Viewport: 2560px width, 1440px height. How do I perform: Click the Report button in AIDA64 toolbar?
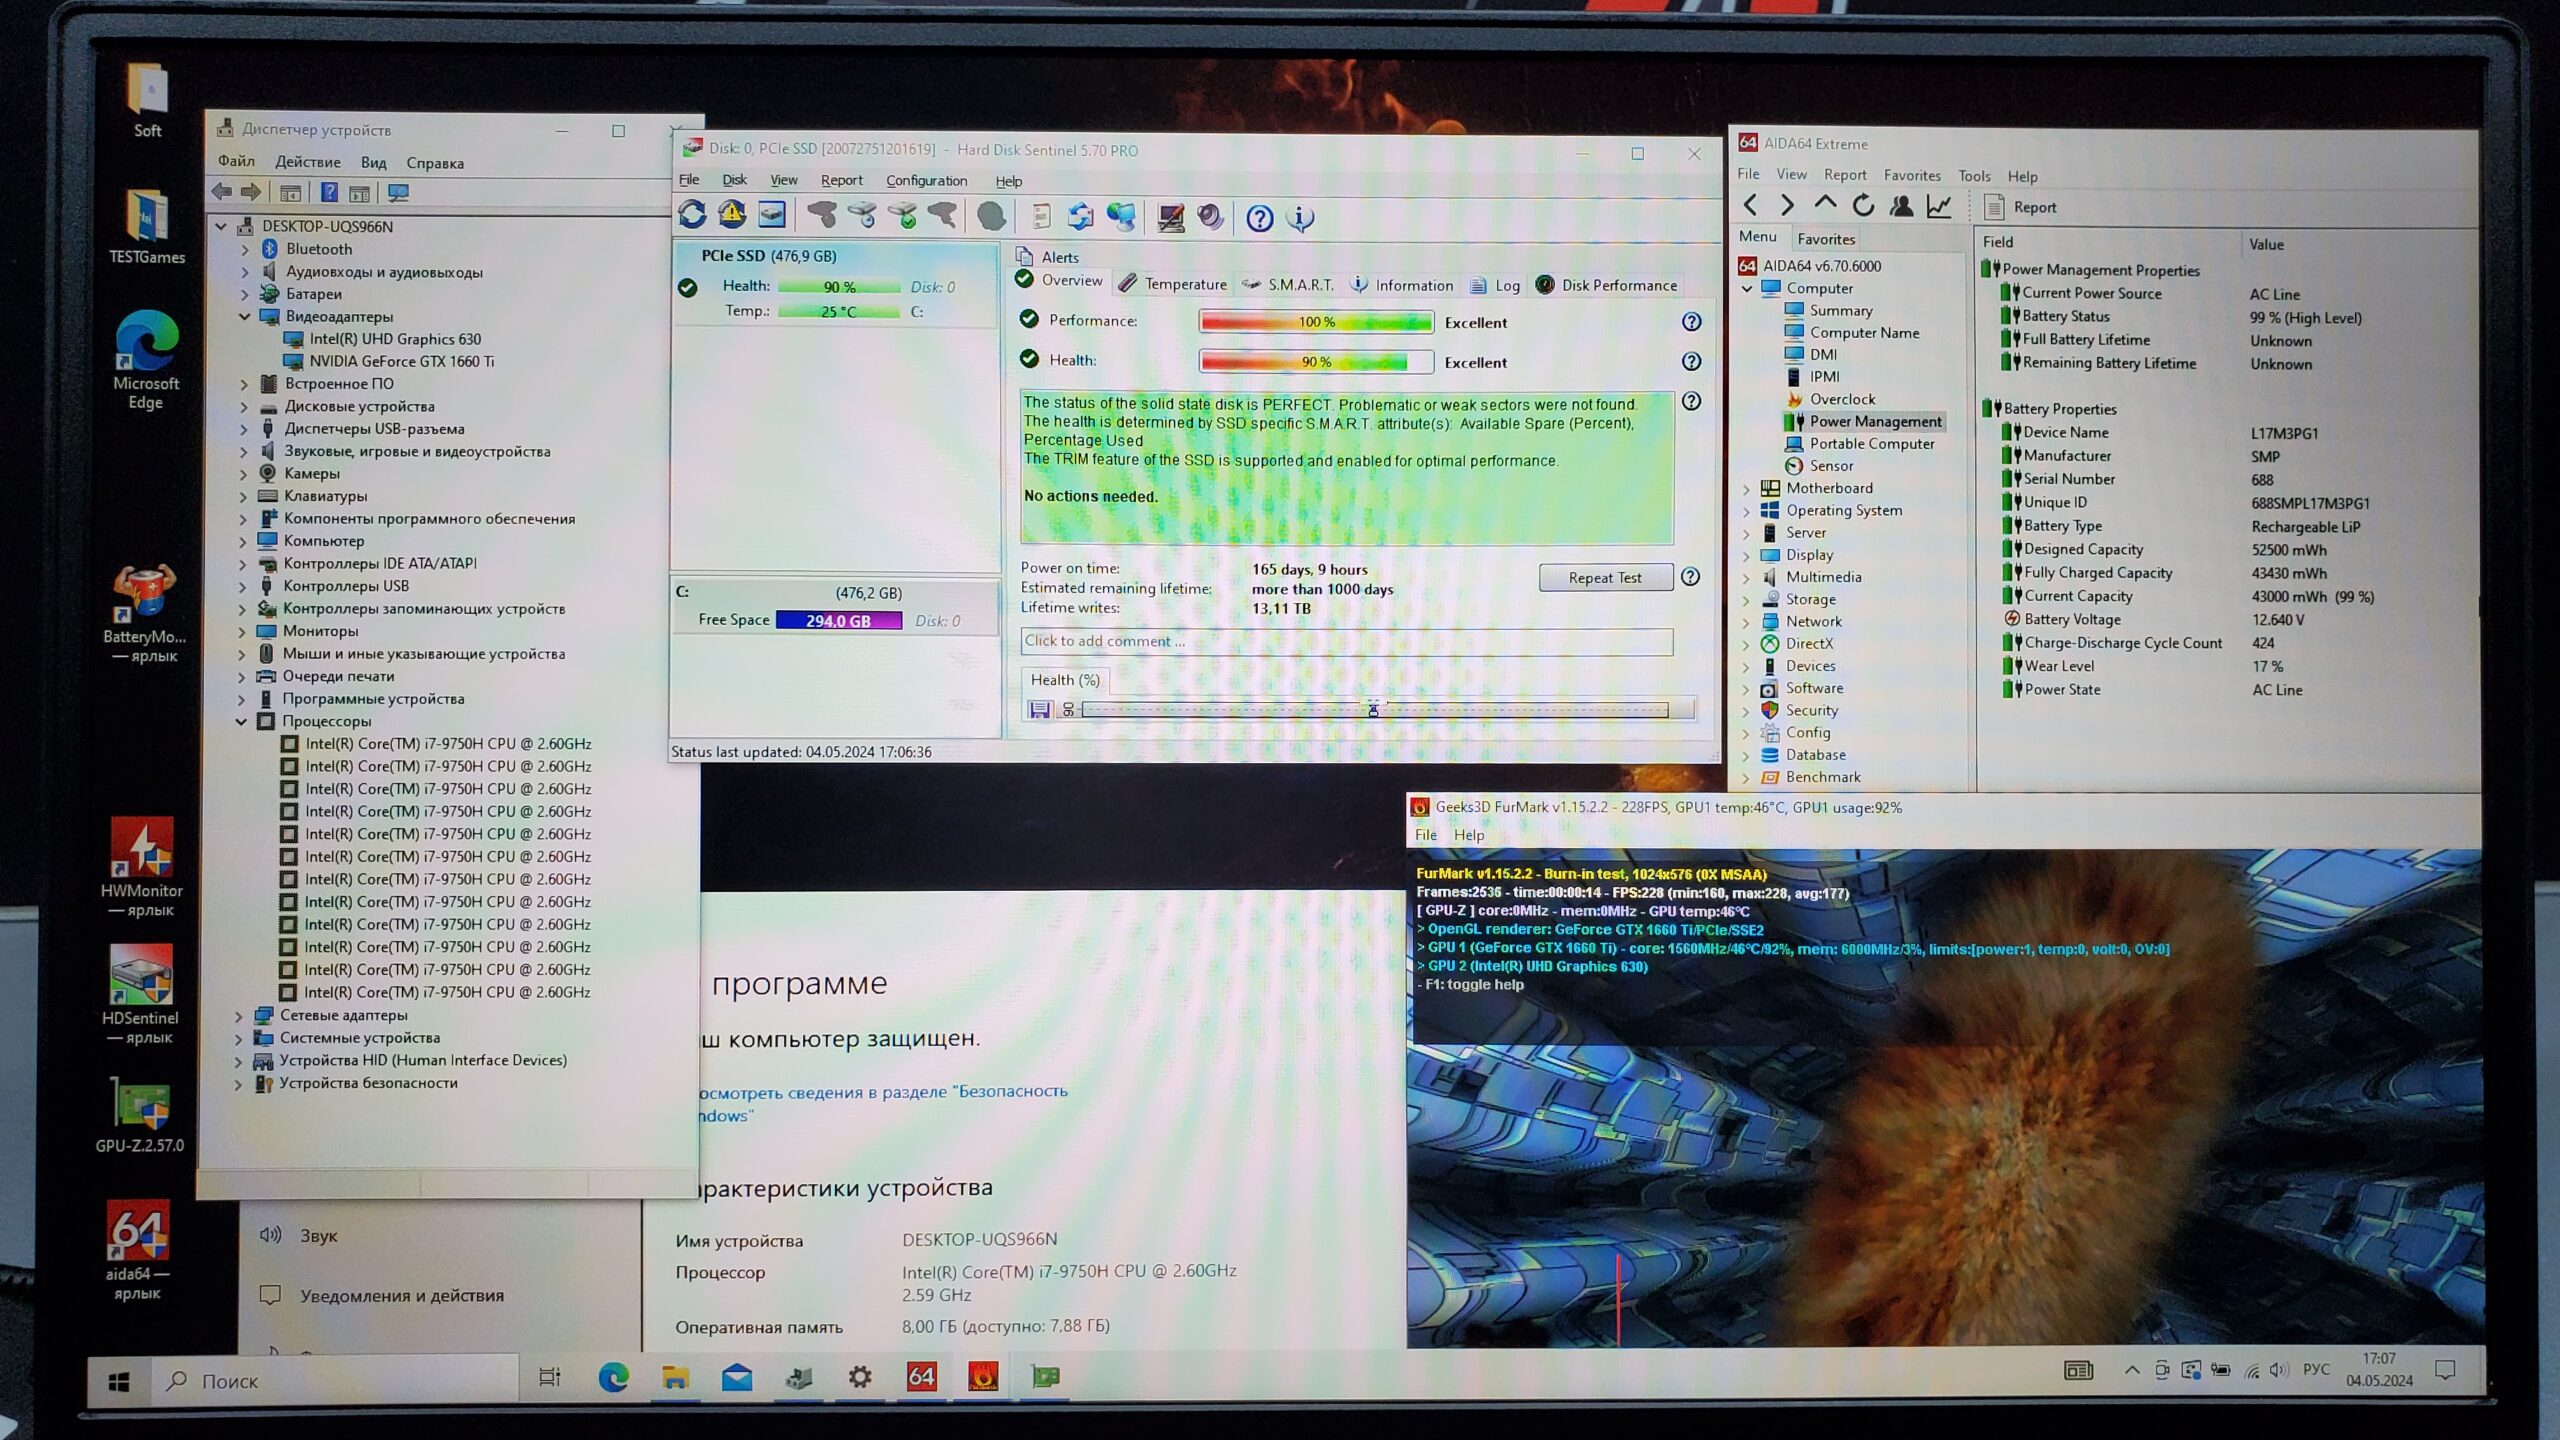[x=2021, y=207]
